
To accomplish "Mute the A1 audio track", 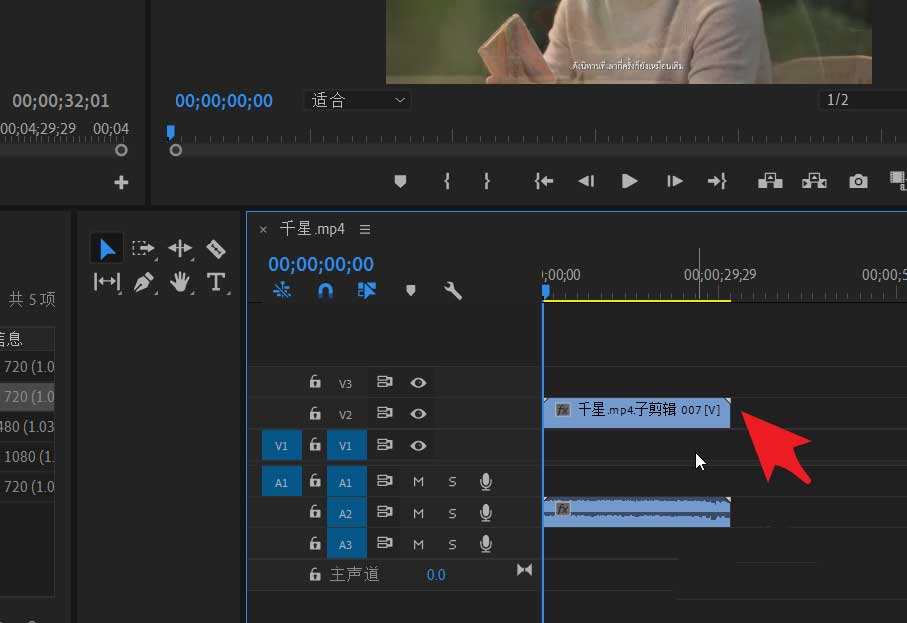I will click(x=418, y=482).
